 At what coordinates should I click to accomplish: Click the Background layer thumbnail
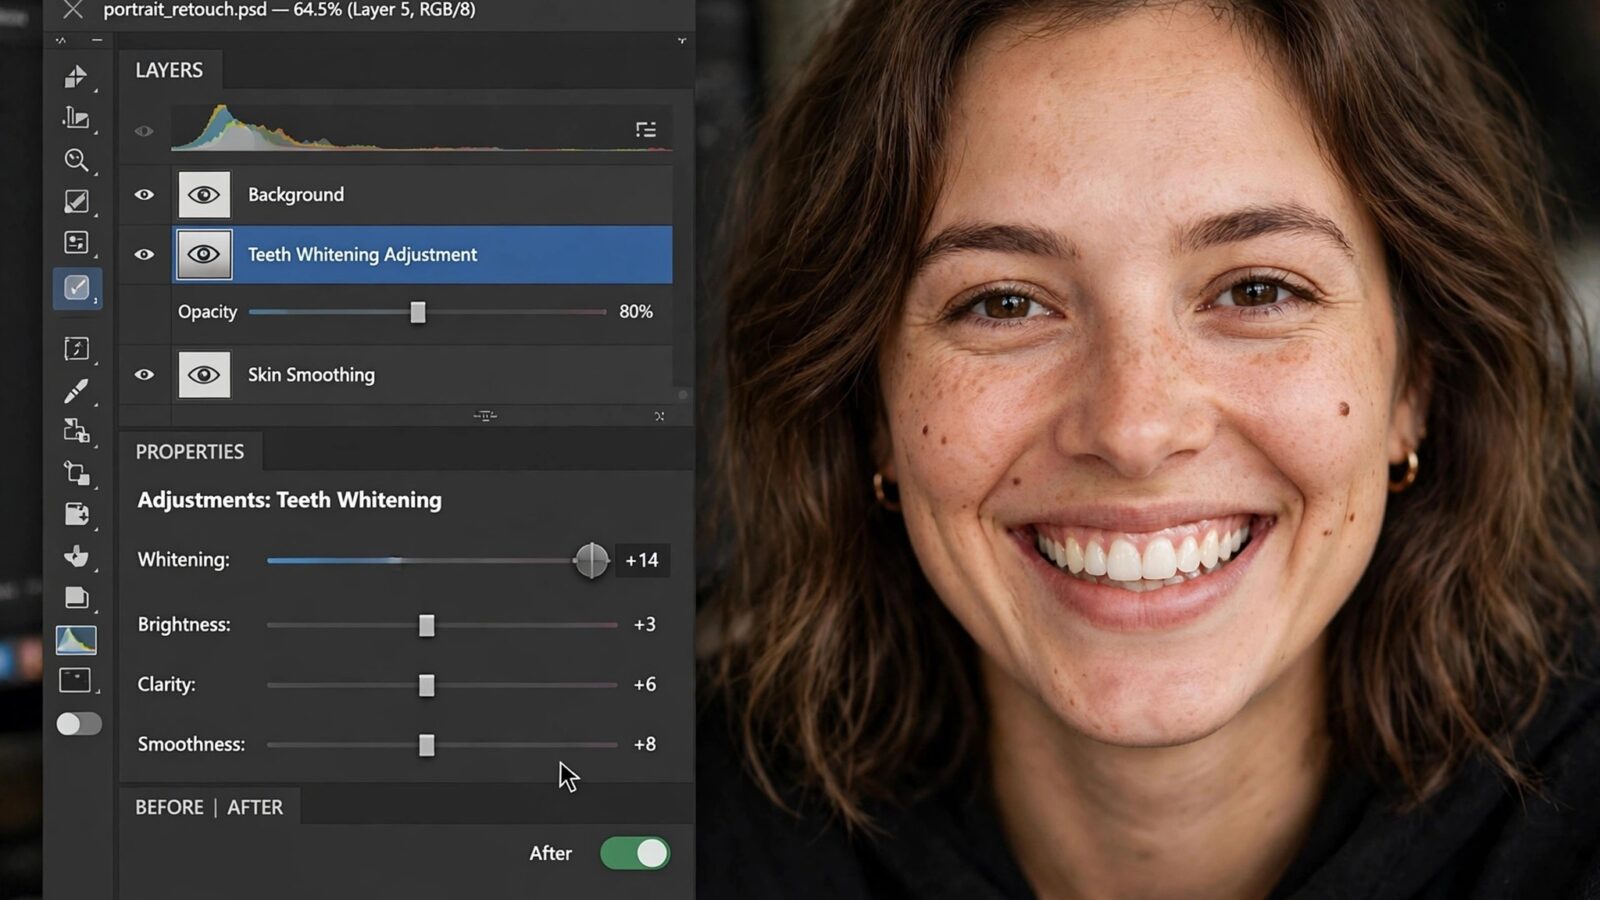click(x=204, y=195)
